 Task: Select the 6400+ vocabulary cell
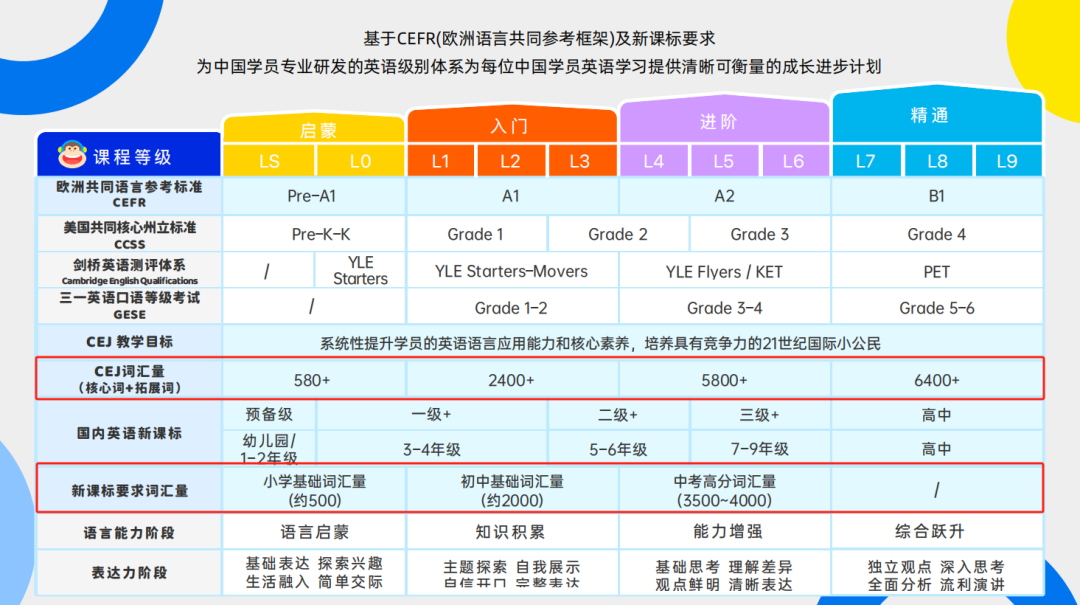937,380
